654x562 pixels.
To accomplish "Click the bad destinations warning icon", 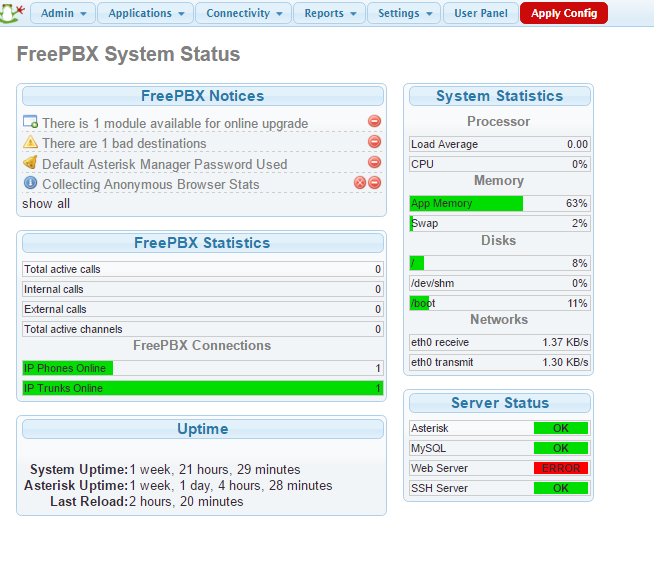I will [30, 142].
